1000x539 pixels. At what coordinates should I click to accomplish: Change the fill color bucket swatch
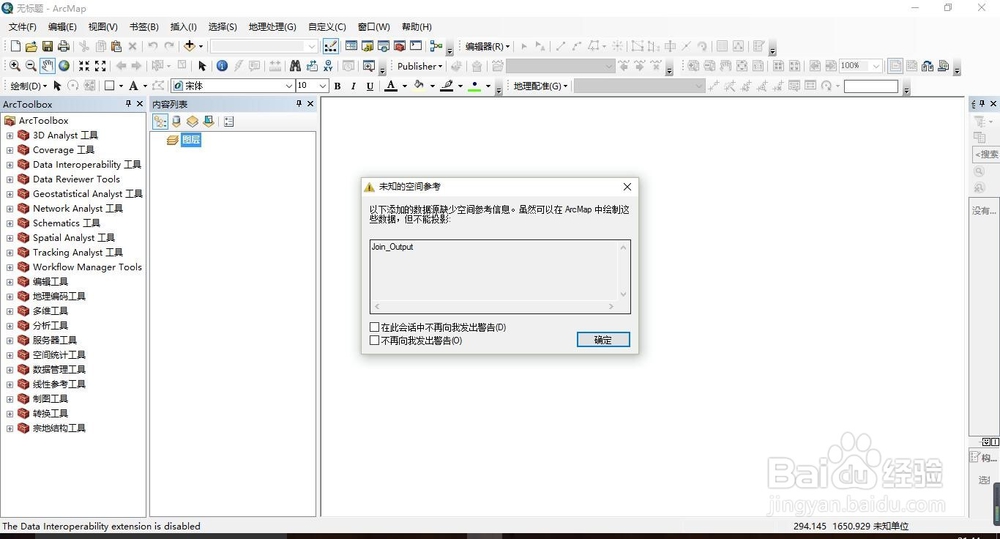pos(419,86)
